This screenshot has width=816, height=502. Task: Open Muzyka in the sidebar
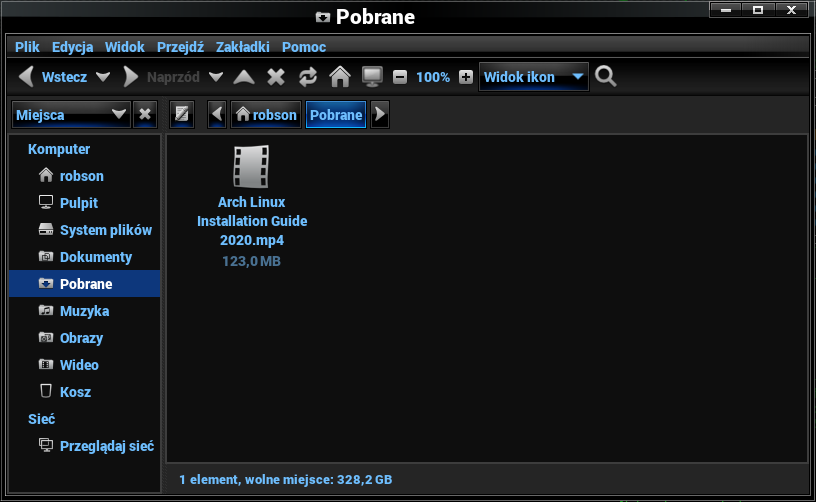pos(84,311)
